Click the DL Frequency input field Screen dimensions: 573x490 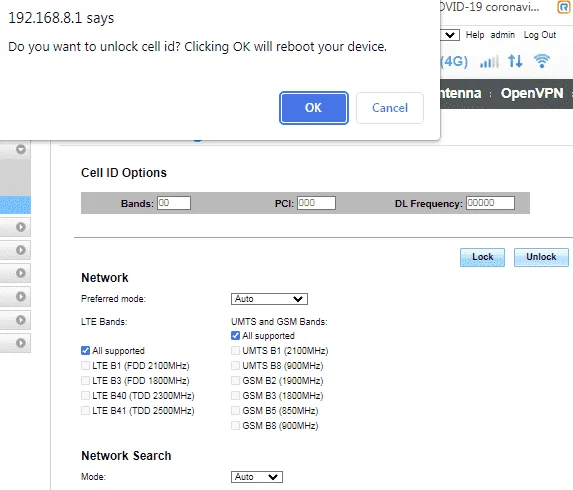point(490,203)
